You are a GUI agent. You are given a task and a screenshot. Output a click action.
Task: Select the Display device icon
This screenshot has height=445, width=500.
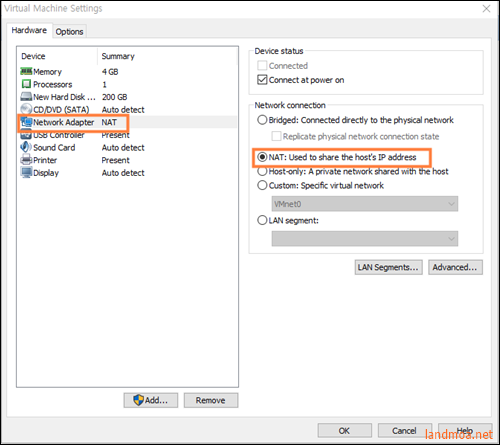[x=26, y=172]
